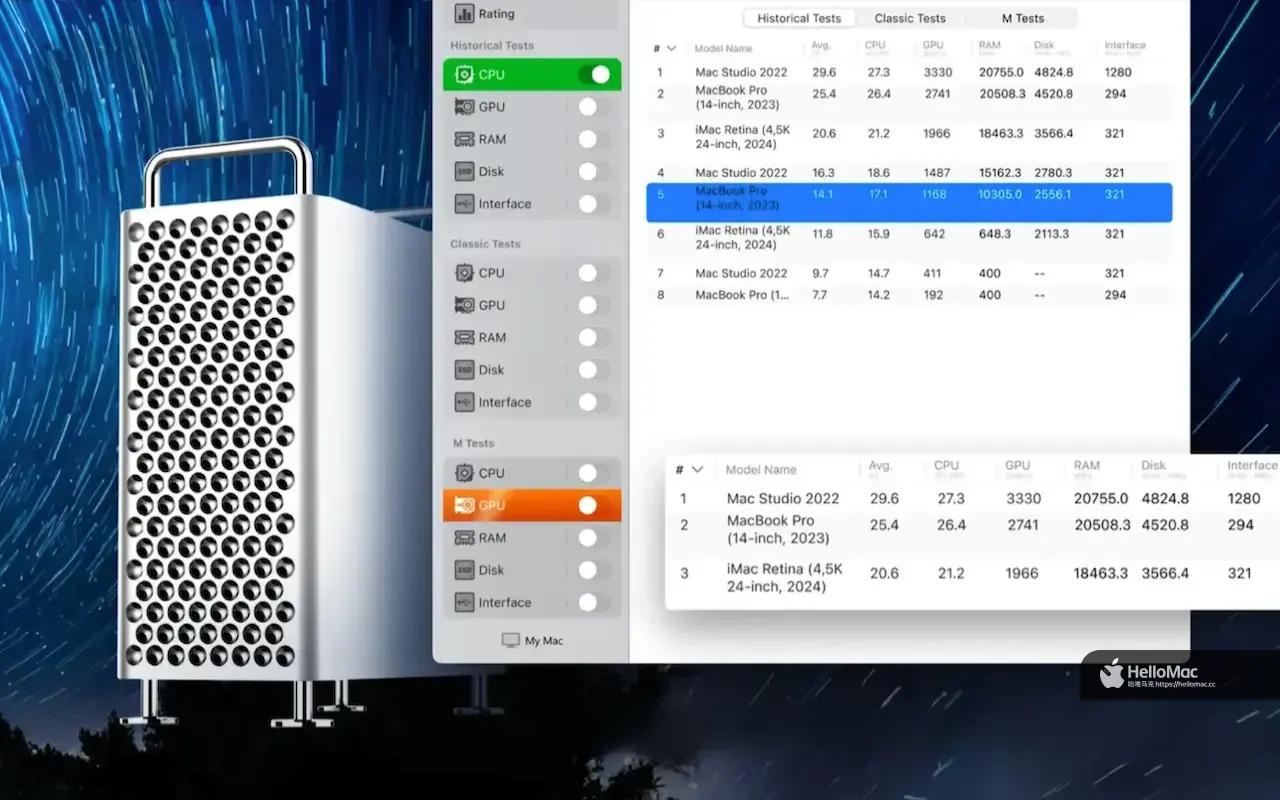Viewport: 1280px width, 800px height.
Task: Switch on the M Tests CPU toggle
Action: (594, 473)
